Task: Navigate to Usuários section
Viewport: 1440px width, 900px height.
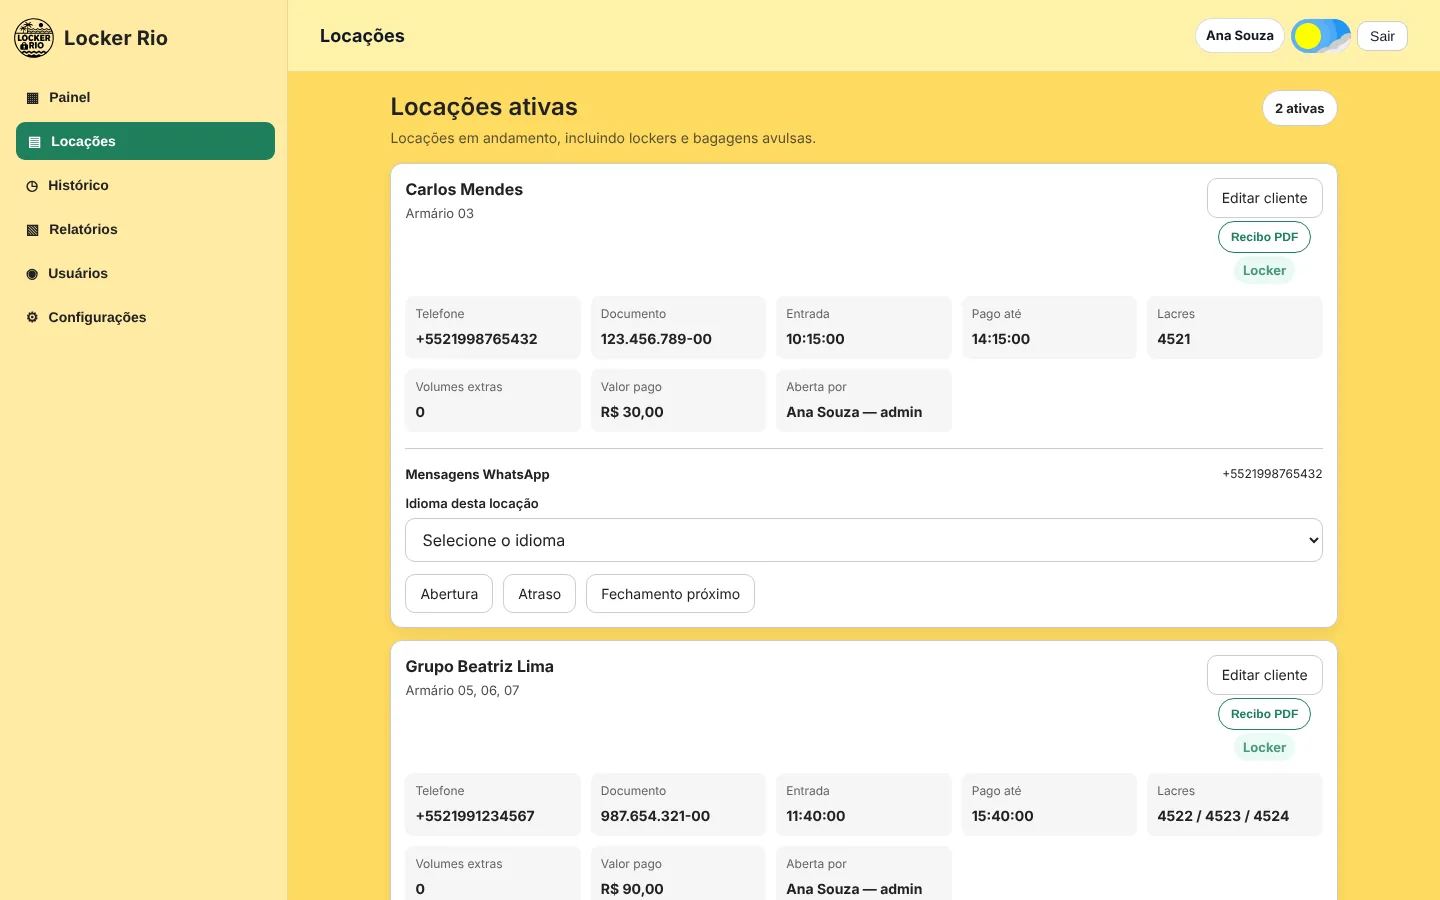Action: coord(145,273)
